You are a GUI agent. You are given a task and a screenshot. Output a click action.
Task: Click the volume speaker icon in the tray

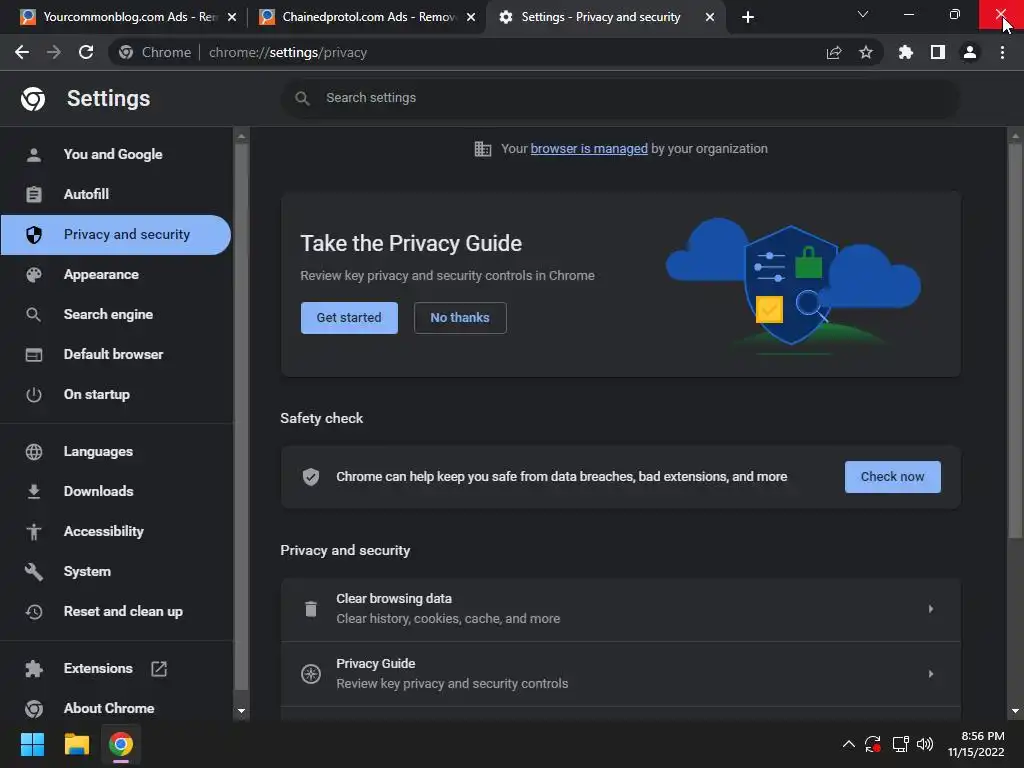tap(925, 744)
